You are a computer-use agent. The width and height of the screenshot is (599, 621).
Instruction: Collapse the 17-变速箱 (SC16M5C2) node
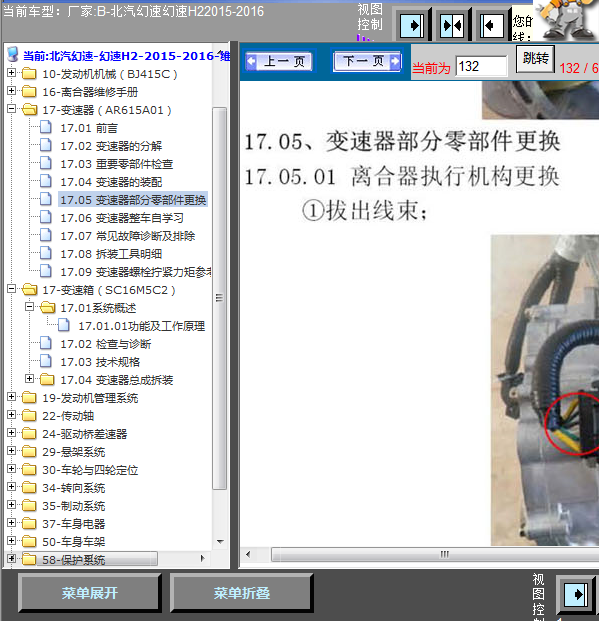pyautogui.click(x=11, y=289)
